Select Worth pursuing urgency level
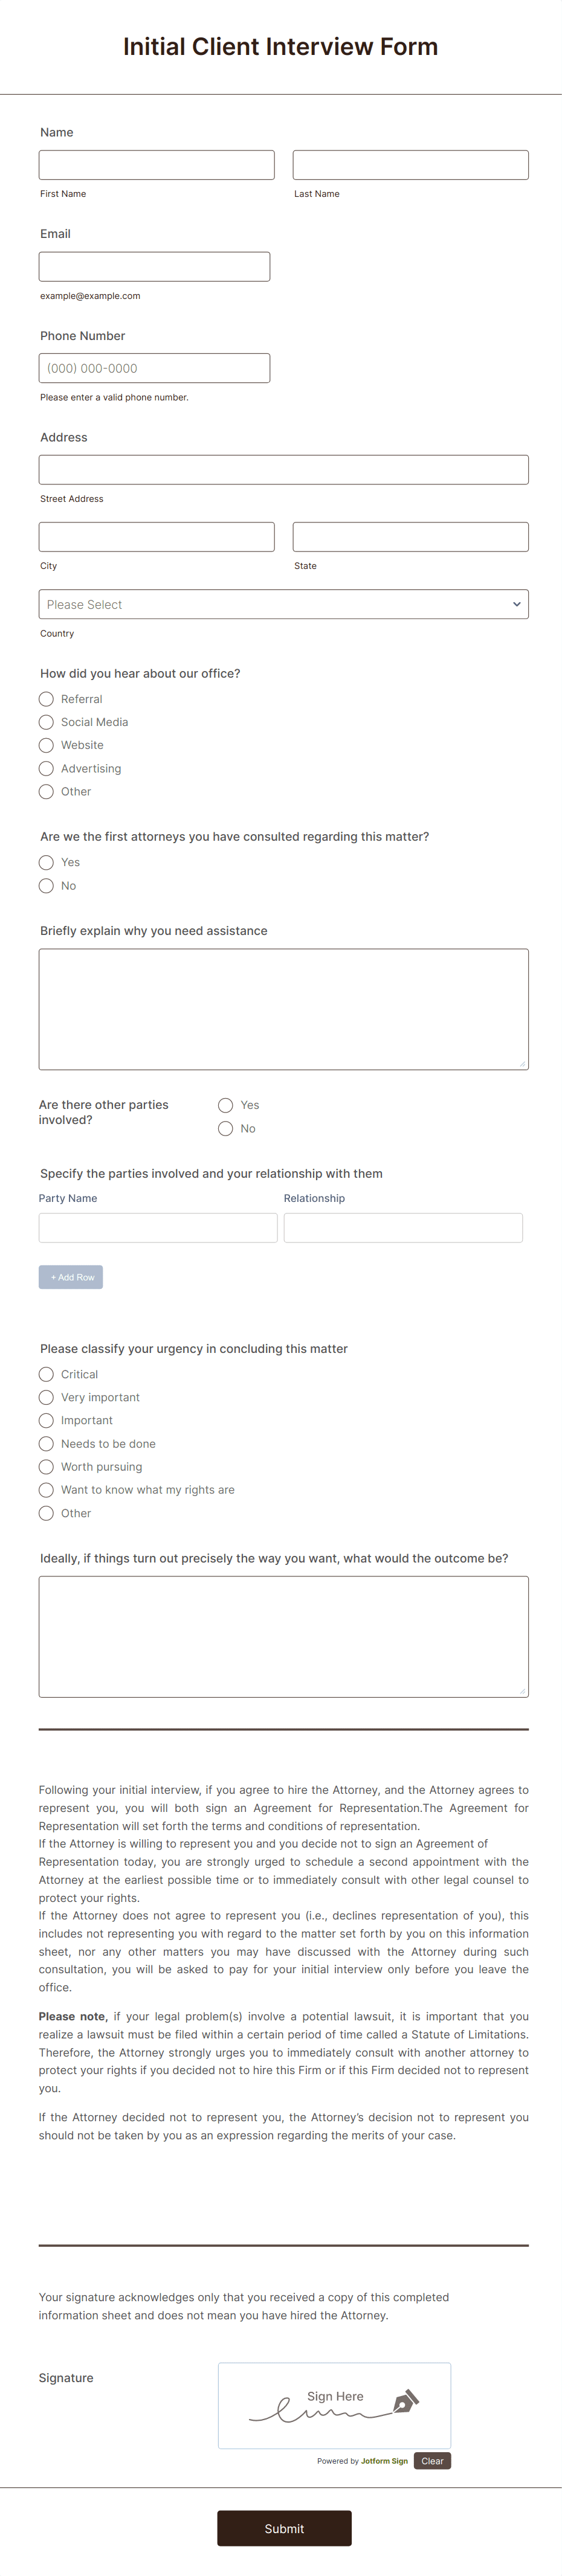 pyautogui.click(x=46, y=1466)
